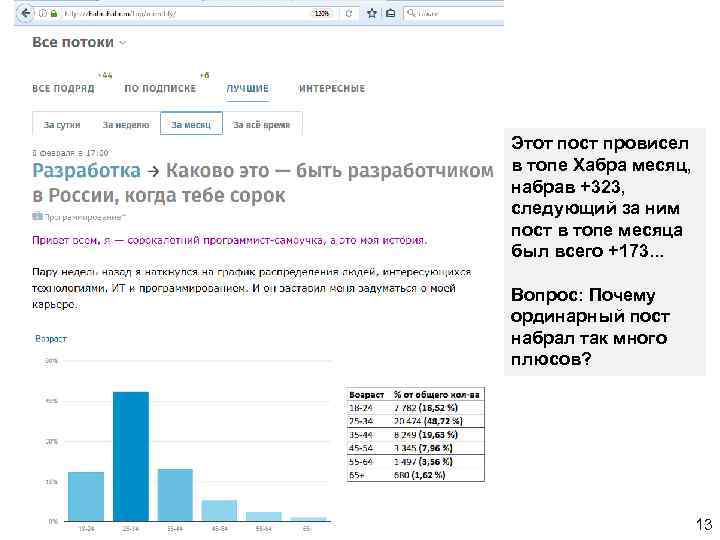Screen dimensions: 720x540
Task: Select the 'Лучшие' tab
Action: [x=248, y=89]
